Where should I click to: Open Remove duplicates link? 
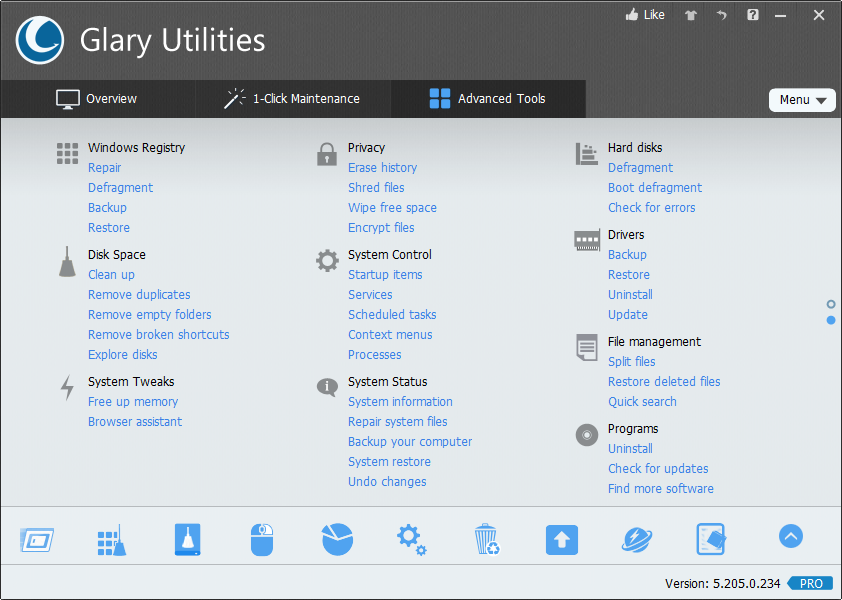(139, 294)
